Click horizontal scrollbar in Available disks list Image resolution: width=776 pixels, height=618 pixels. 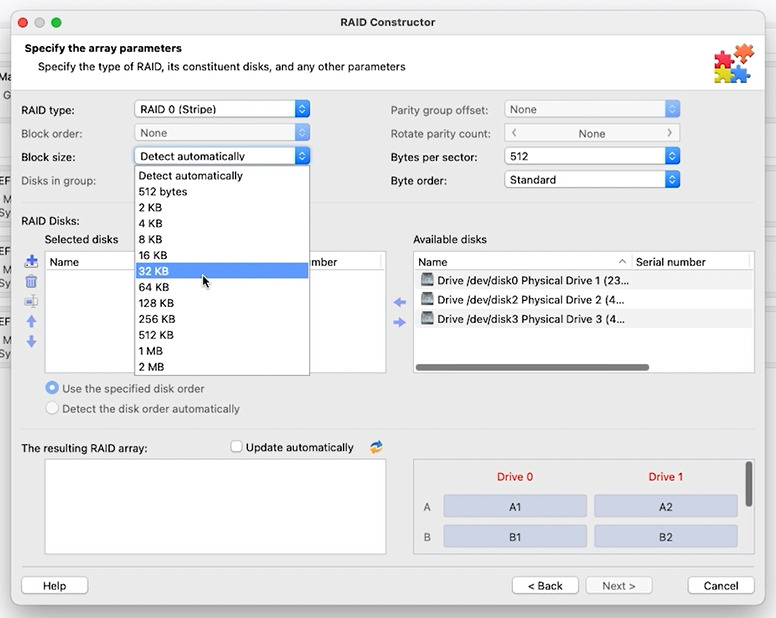(x=532, y=367)
